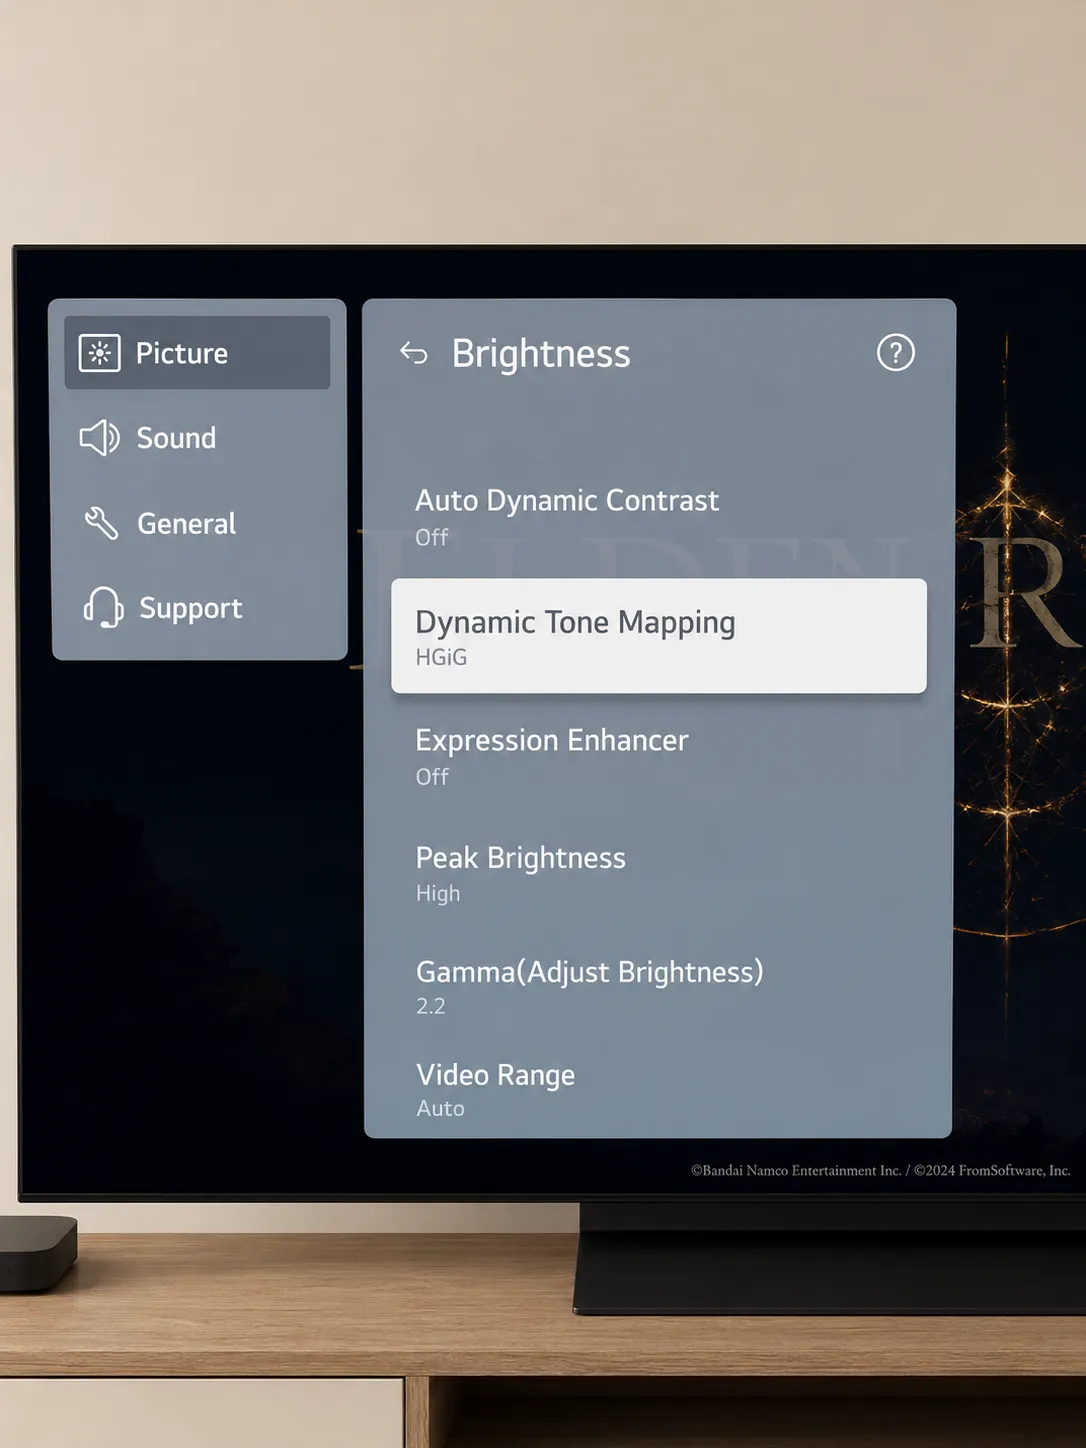Click the HGiG value text

tap(441, 657)
